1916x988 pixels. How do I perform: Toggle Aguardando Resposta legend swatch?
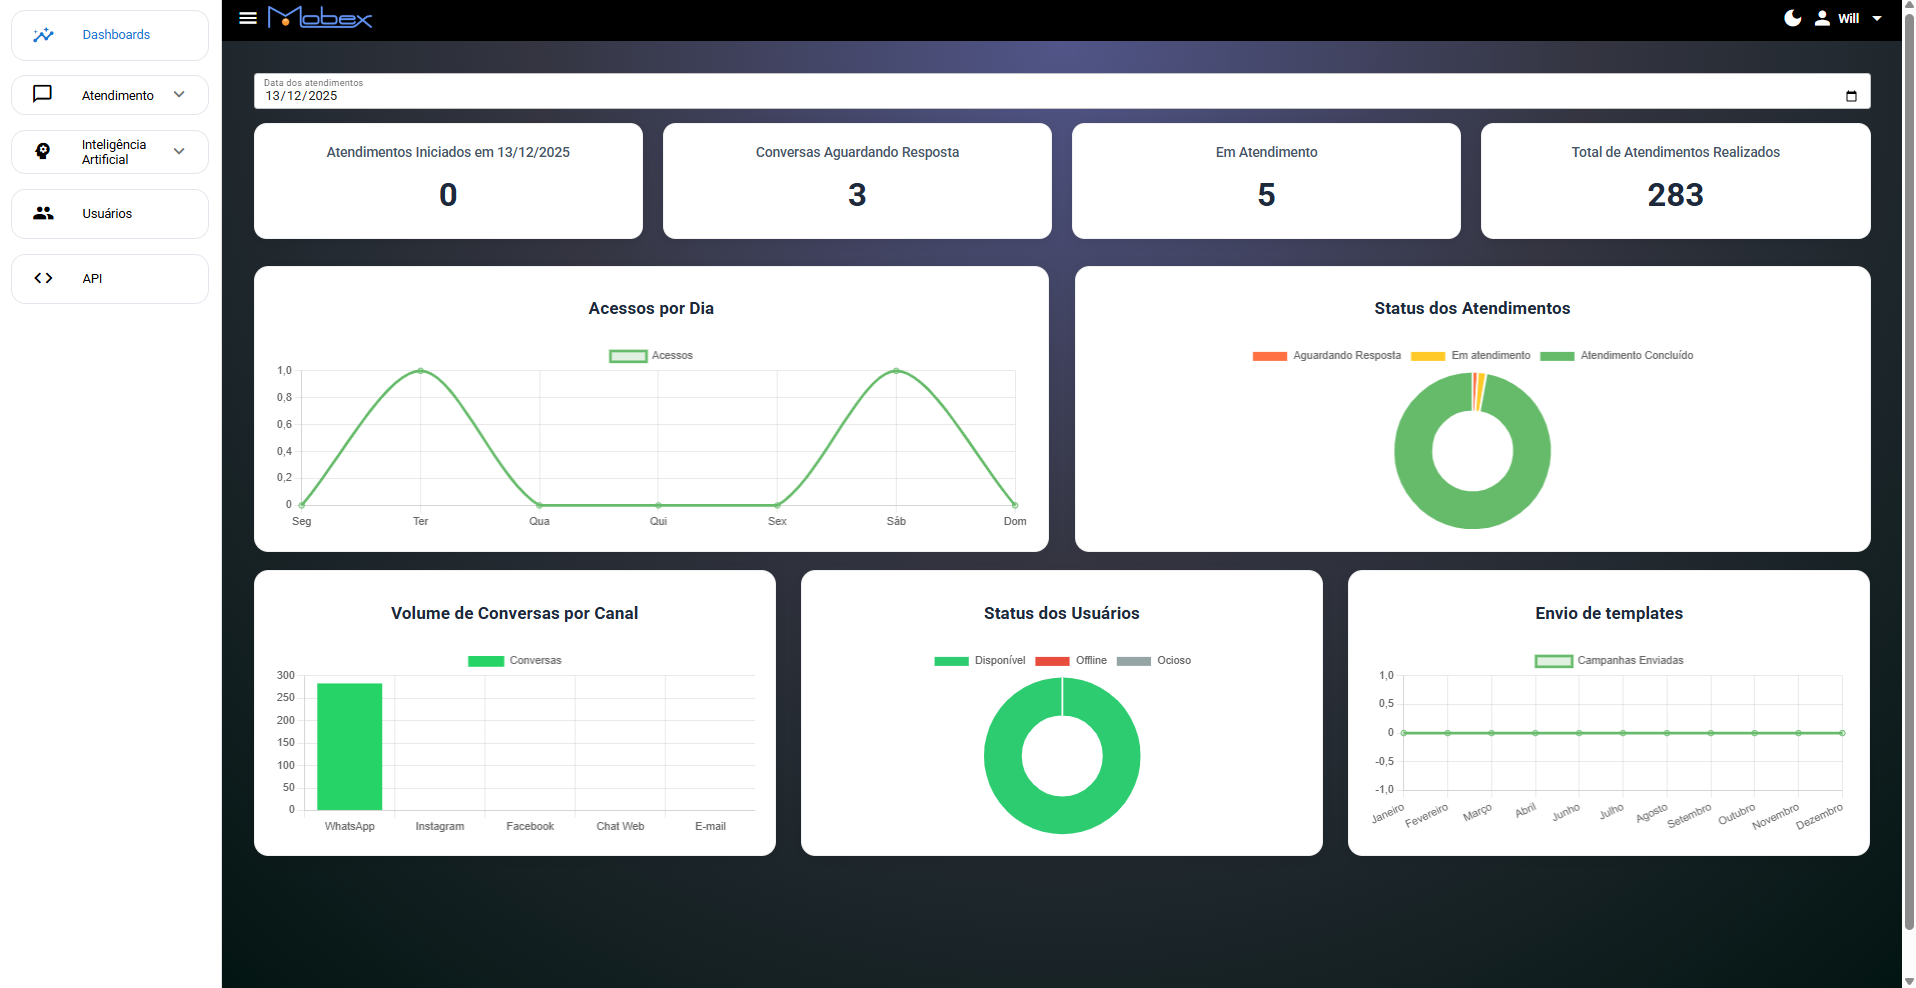point(1269,356)
